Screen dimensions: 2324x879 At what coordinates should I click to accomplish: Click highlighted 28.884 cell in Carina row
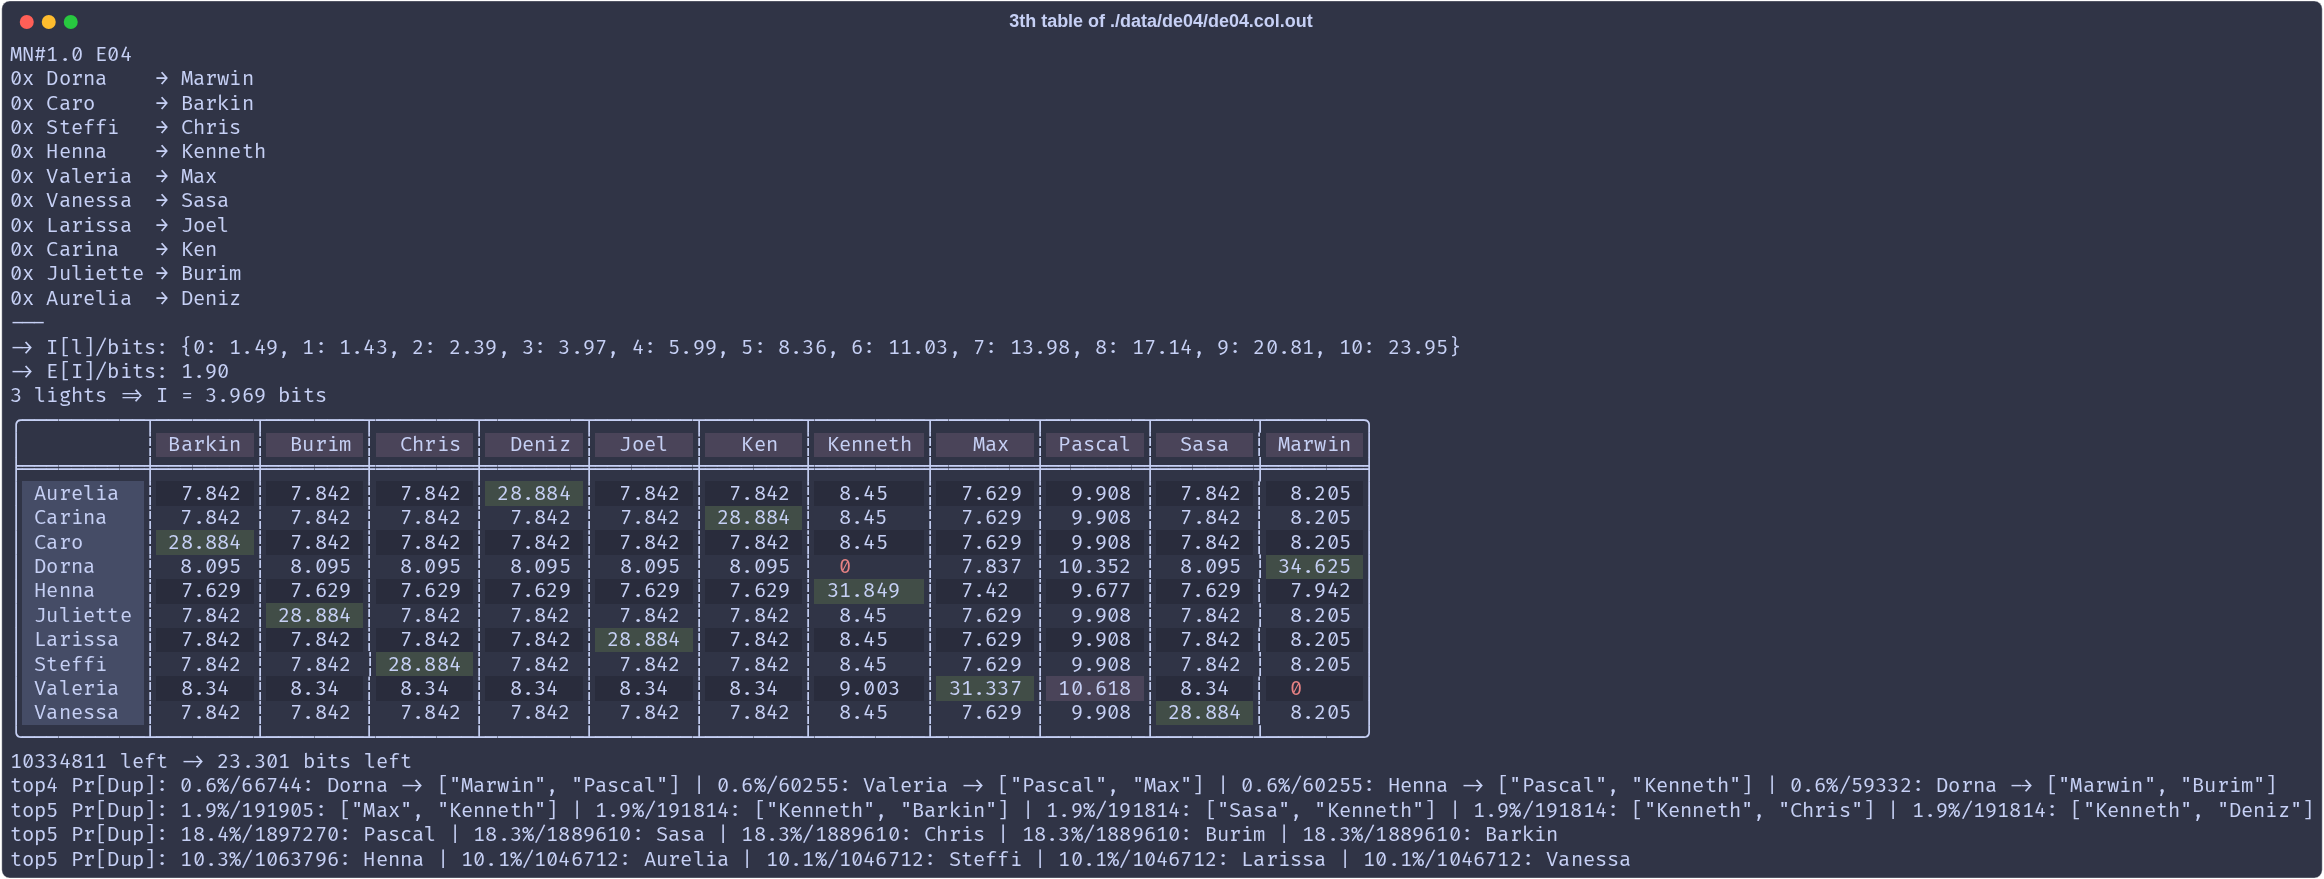753,517
